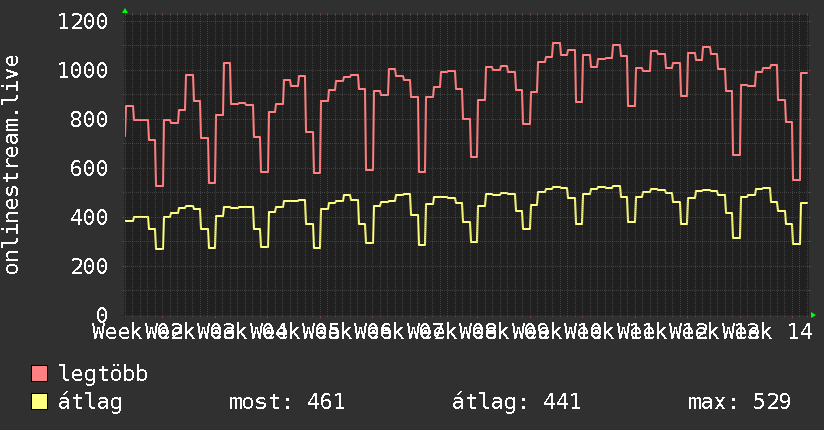Screen dimensions: 824x430
Task: Click the most: 461 value
Action: point(287,402)
